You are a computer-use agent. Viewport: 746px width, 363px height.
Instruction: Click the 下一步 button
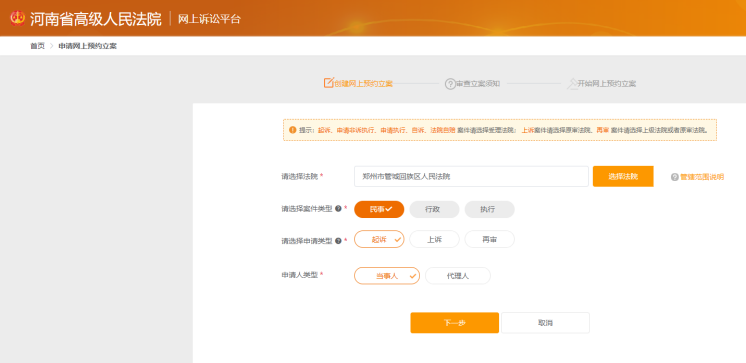(x=455, y=323)
